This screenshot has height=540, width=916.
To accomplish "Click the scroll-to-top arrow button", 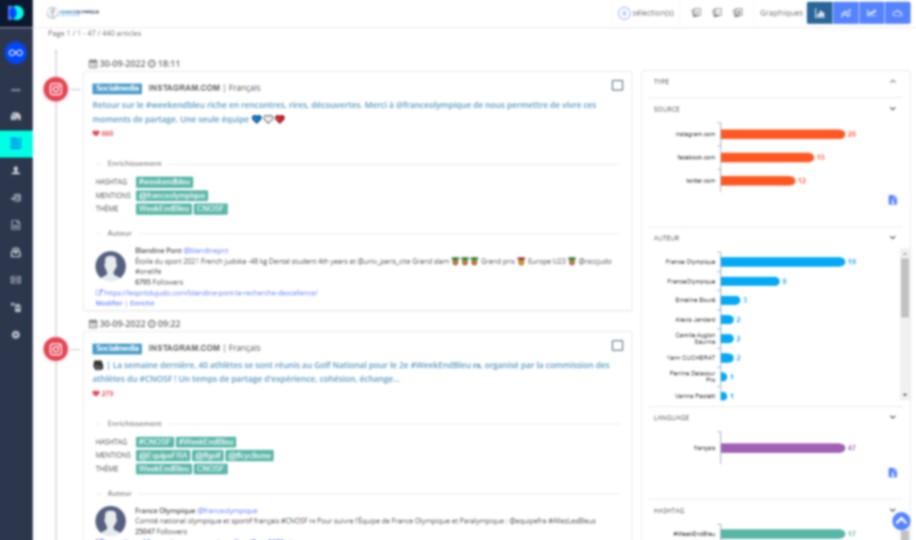I will tap(901, 521).
